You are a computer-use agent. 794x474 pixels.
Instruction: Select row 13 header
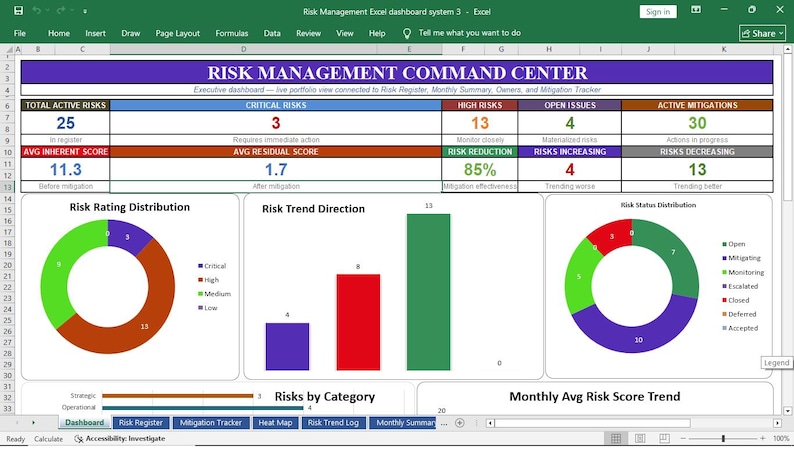coord(8,187)
